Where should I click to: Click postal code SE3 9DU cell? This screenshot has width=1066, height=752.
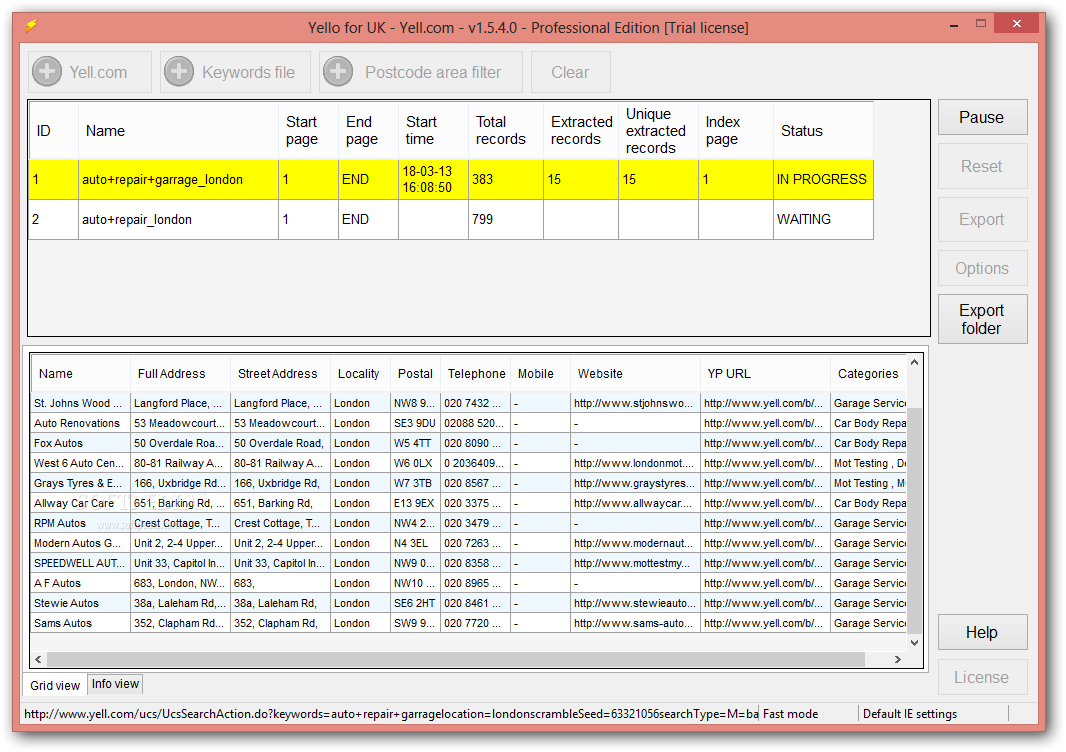pos(415,423)
